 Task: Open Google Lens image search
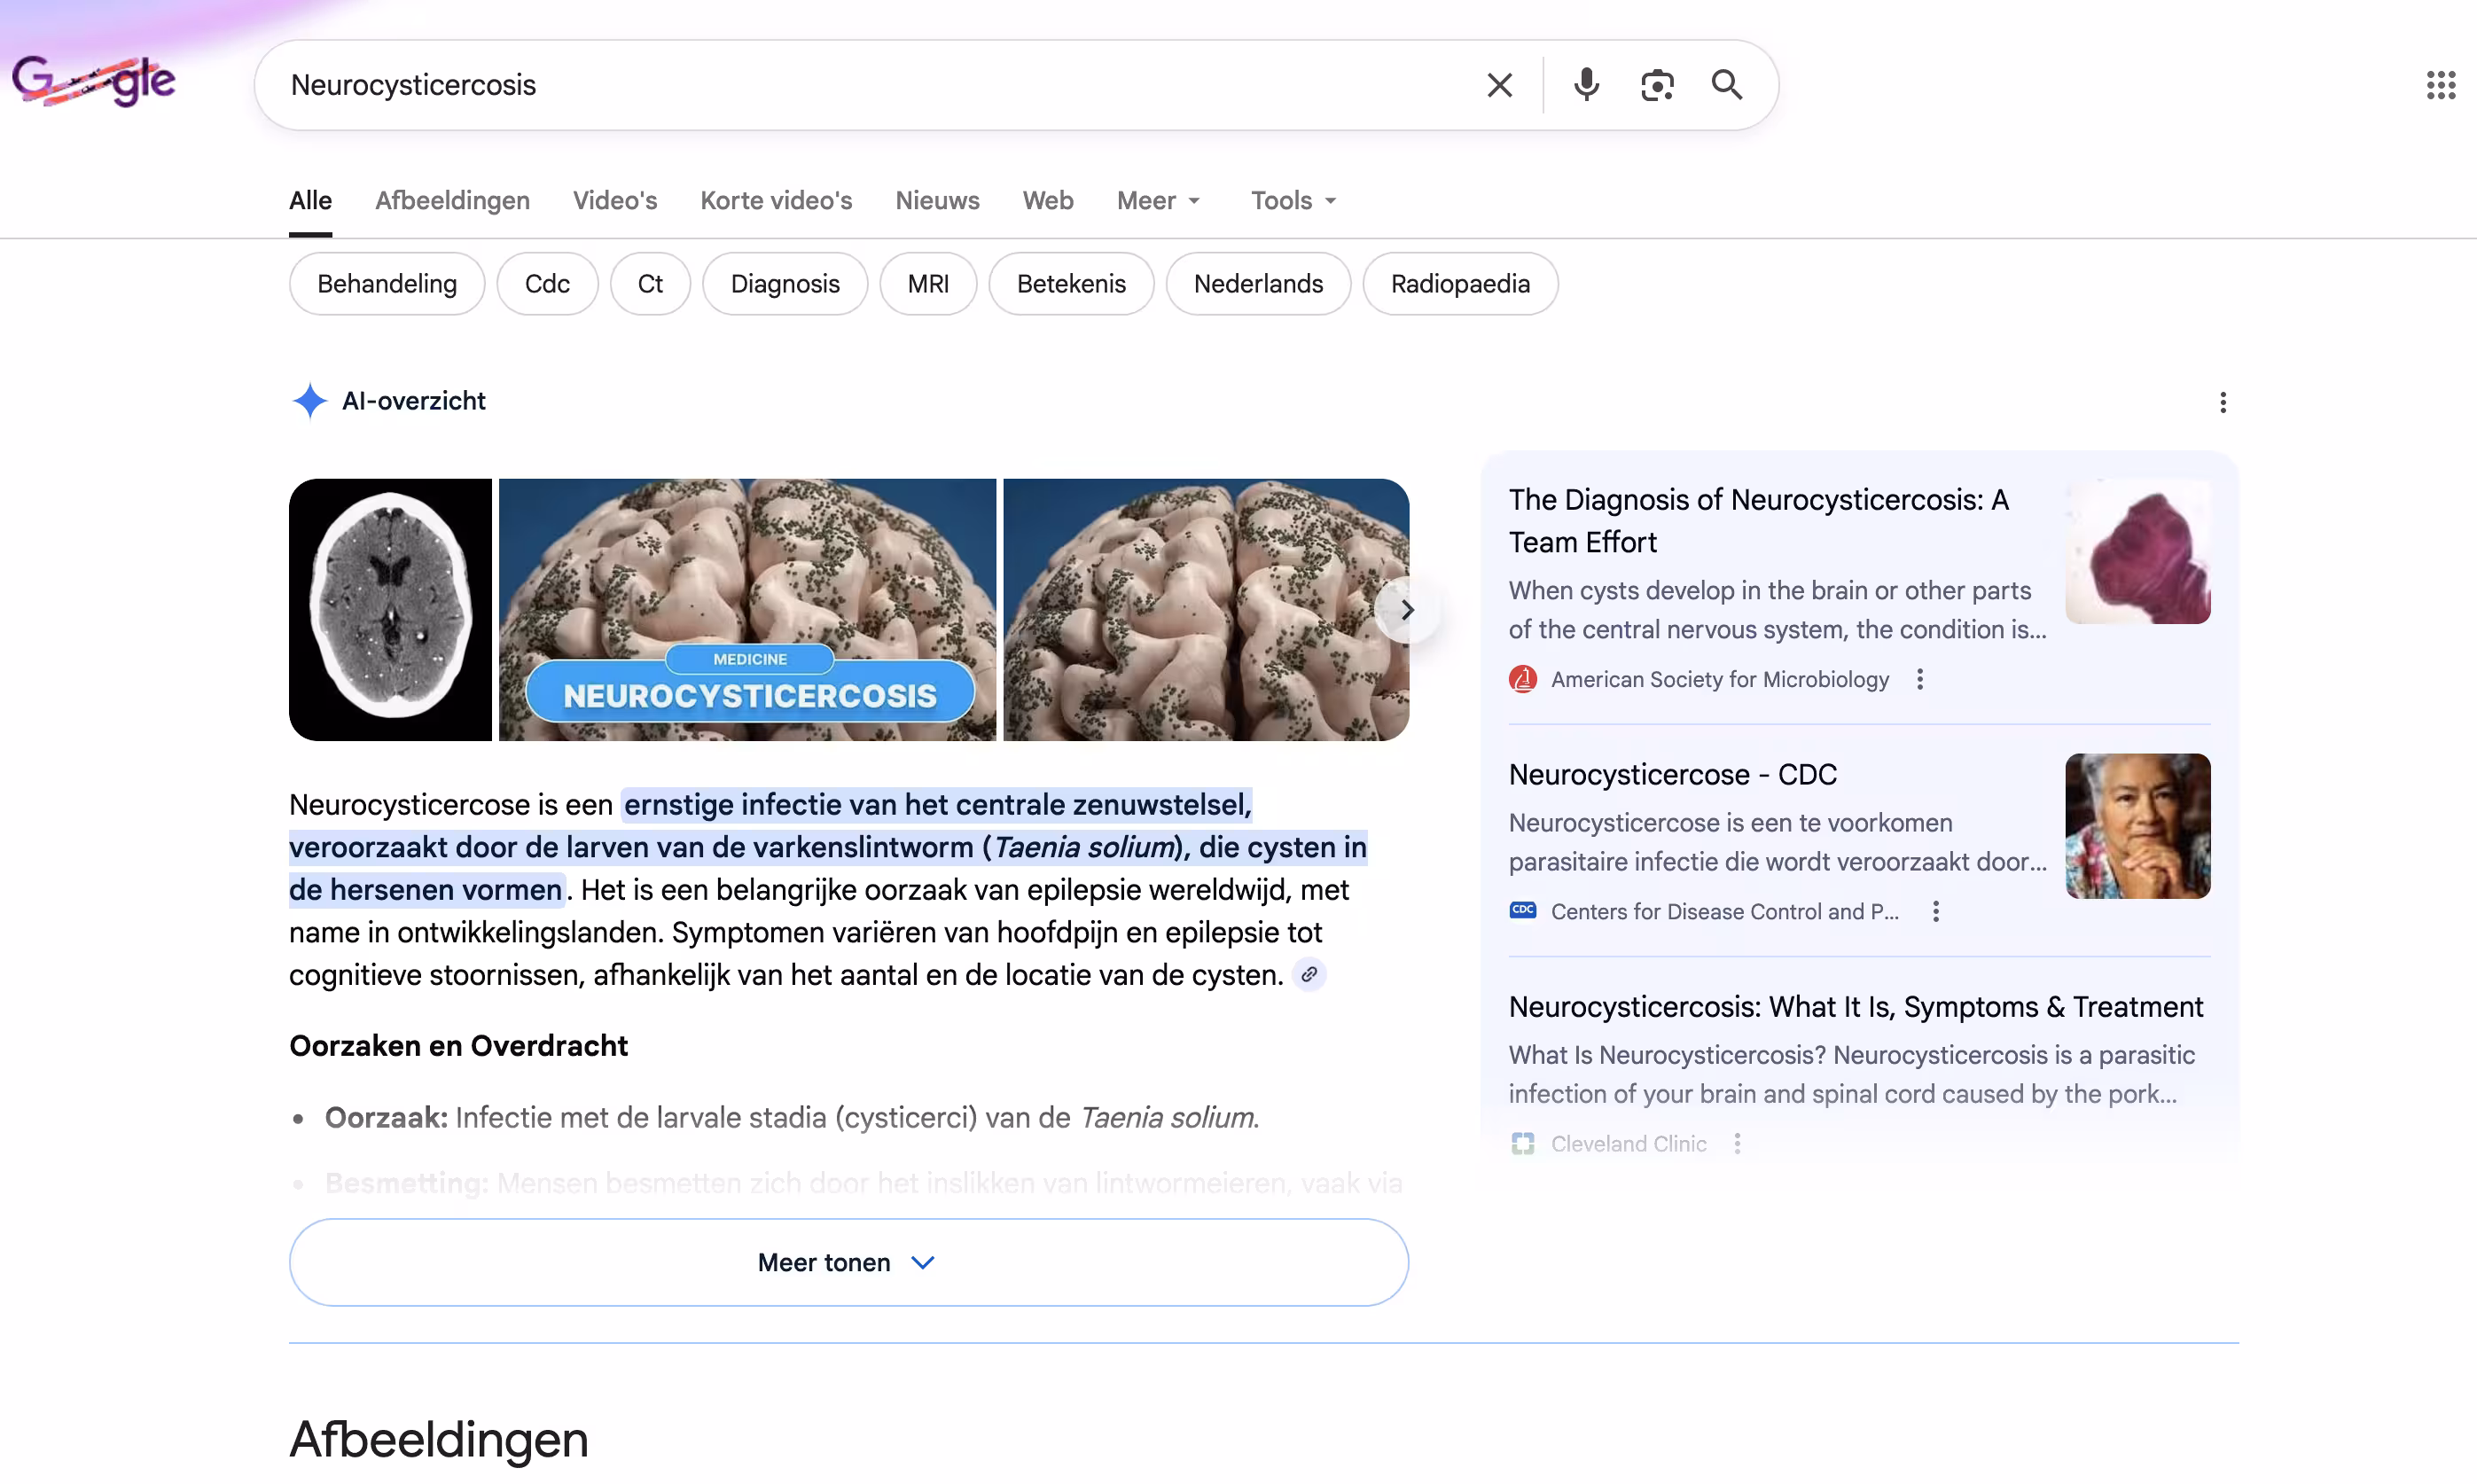[1656, 85]
